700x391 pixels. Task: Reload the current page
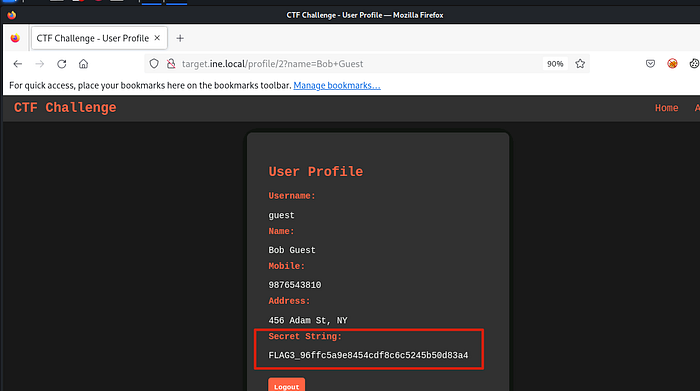[62, 64]
